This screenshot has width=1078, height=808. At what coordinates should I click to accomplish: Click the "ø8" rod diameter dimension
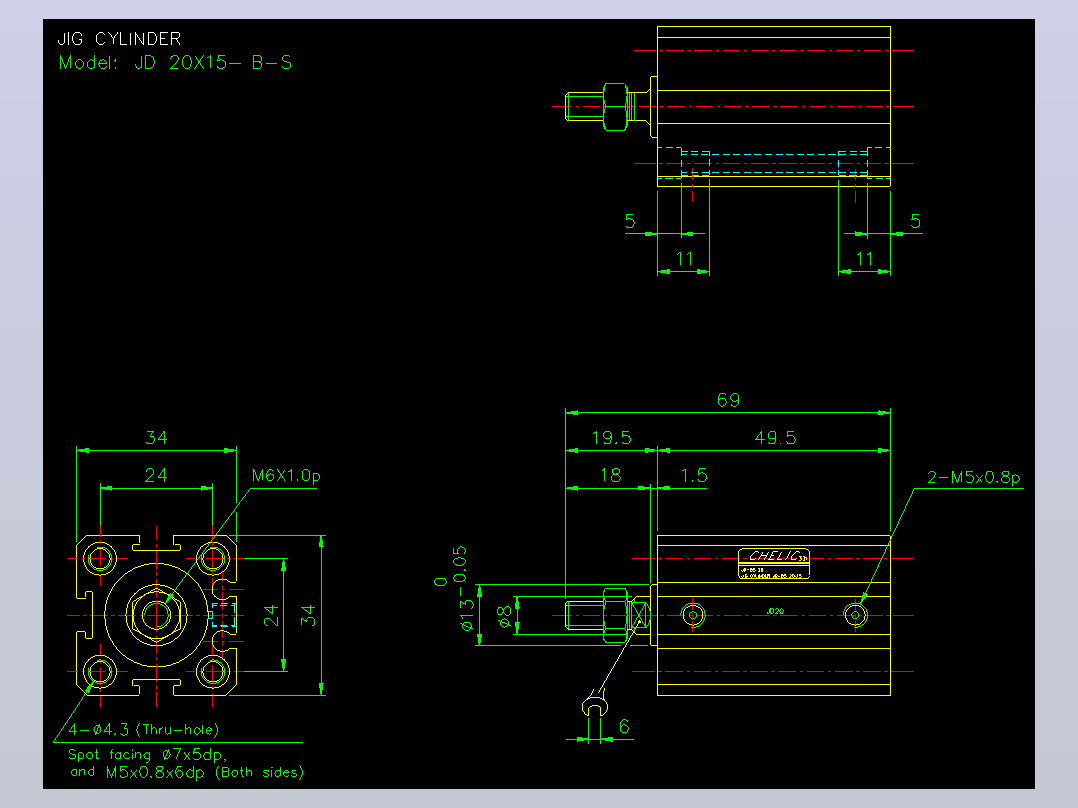pos(505,616)
